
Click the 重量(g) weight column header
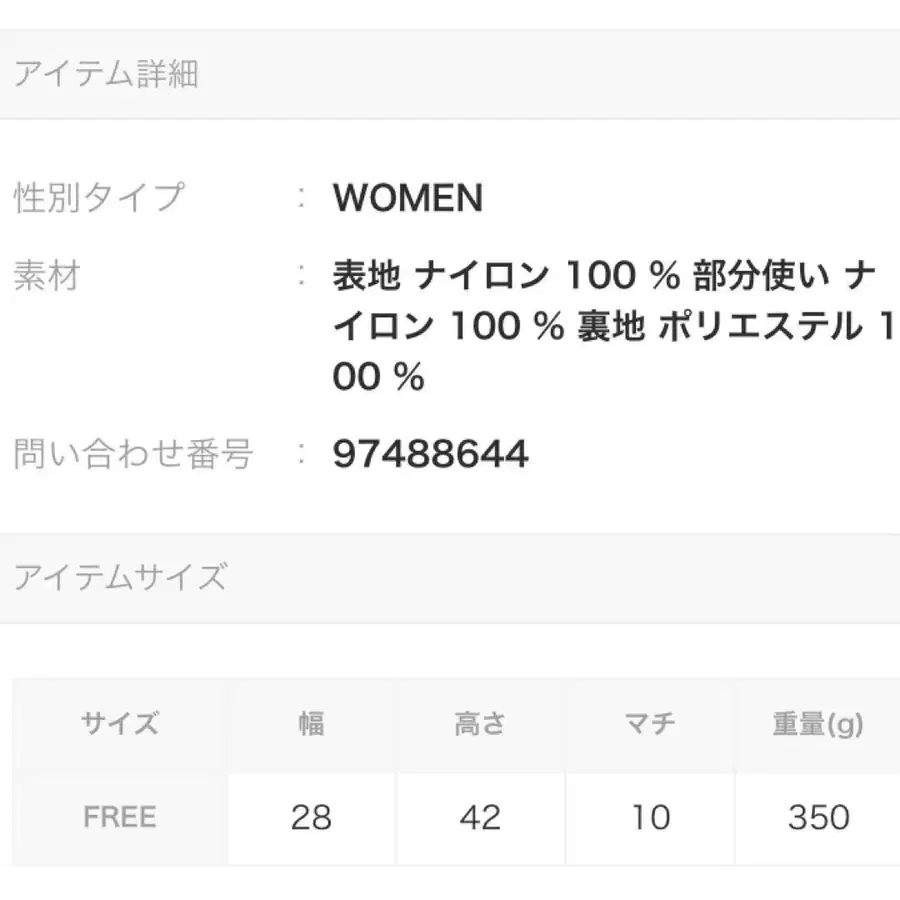click(x=818, y=724)
